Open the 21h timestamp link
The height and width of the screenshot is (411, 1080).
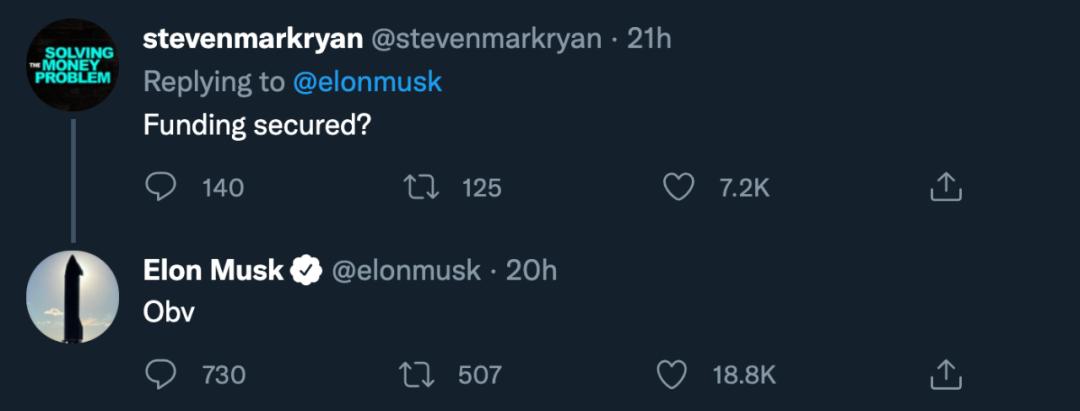[649, 39]
